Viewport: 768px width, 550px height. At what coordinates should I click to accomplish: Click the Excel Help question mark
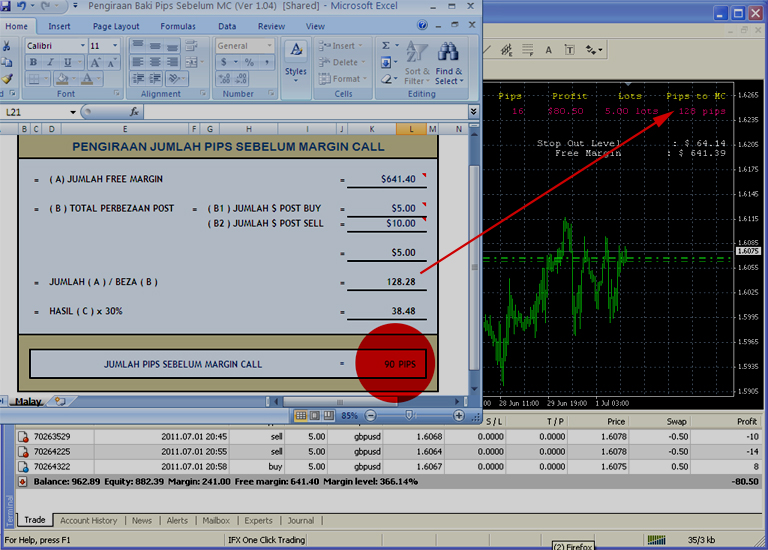[422, 25]
